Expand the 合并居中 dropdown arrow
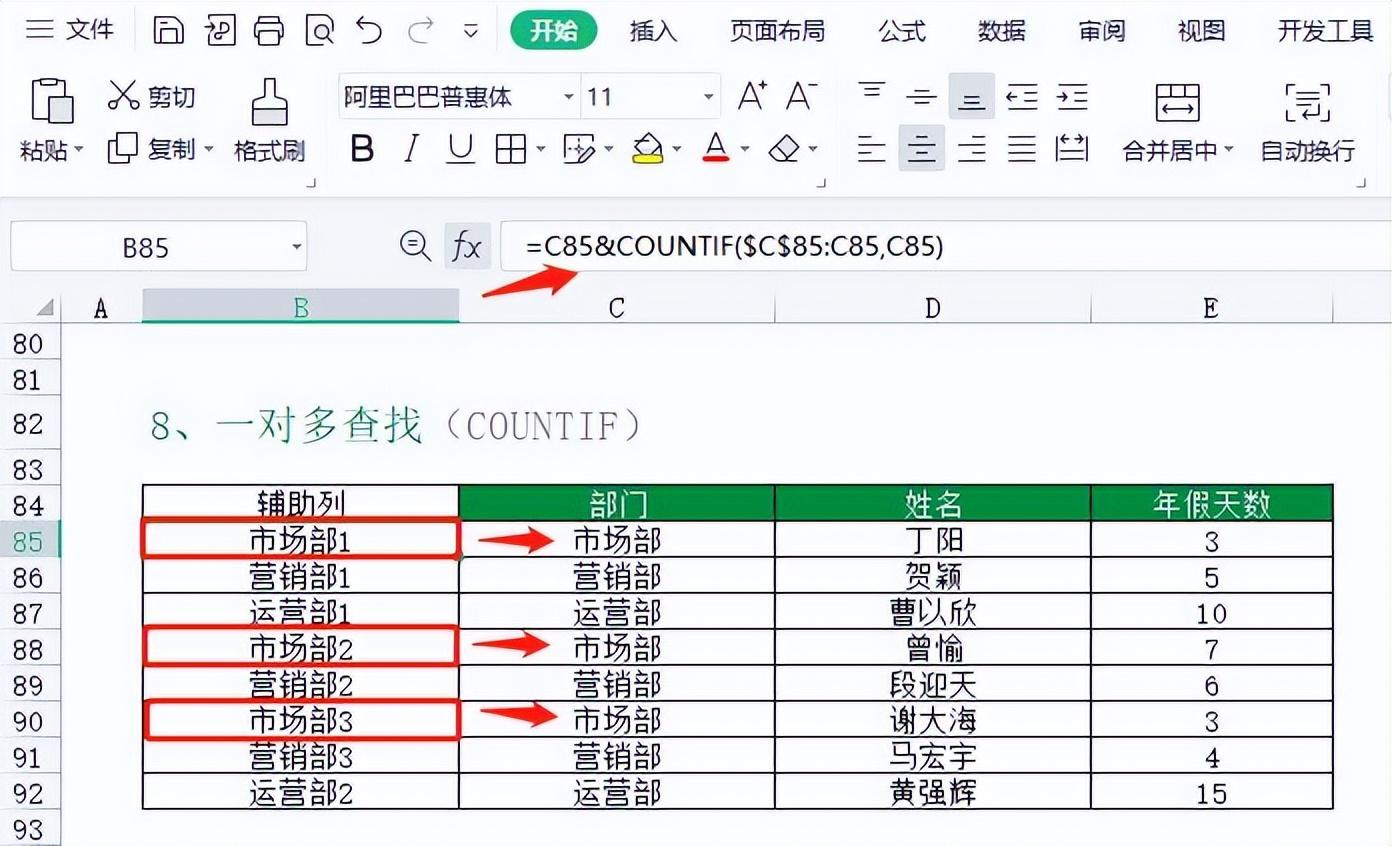The image size is (1392, 846). tap(1229, 151)
